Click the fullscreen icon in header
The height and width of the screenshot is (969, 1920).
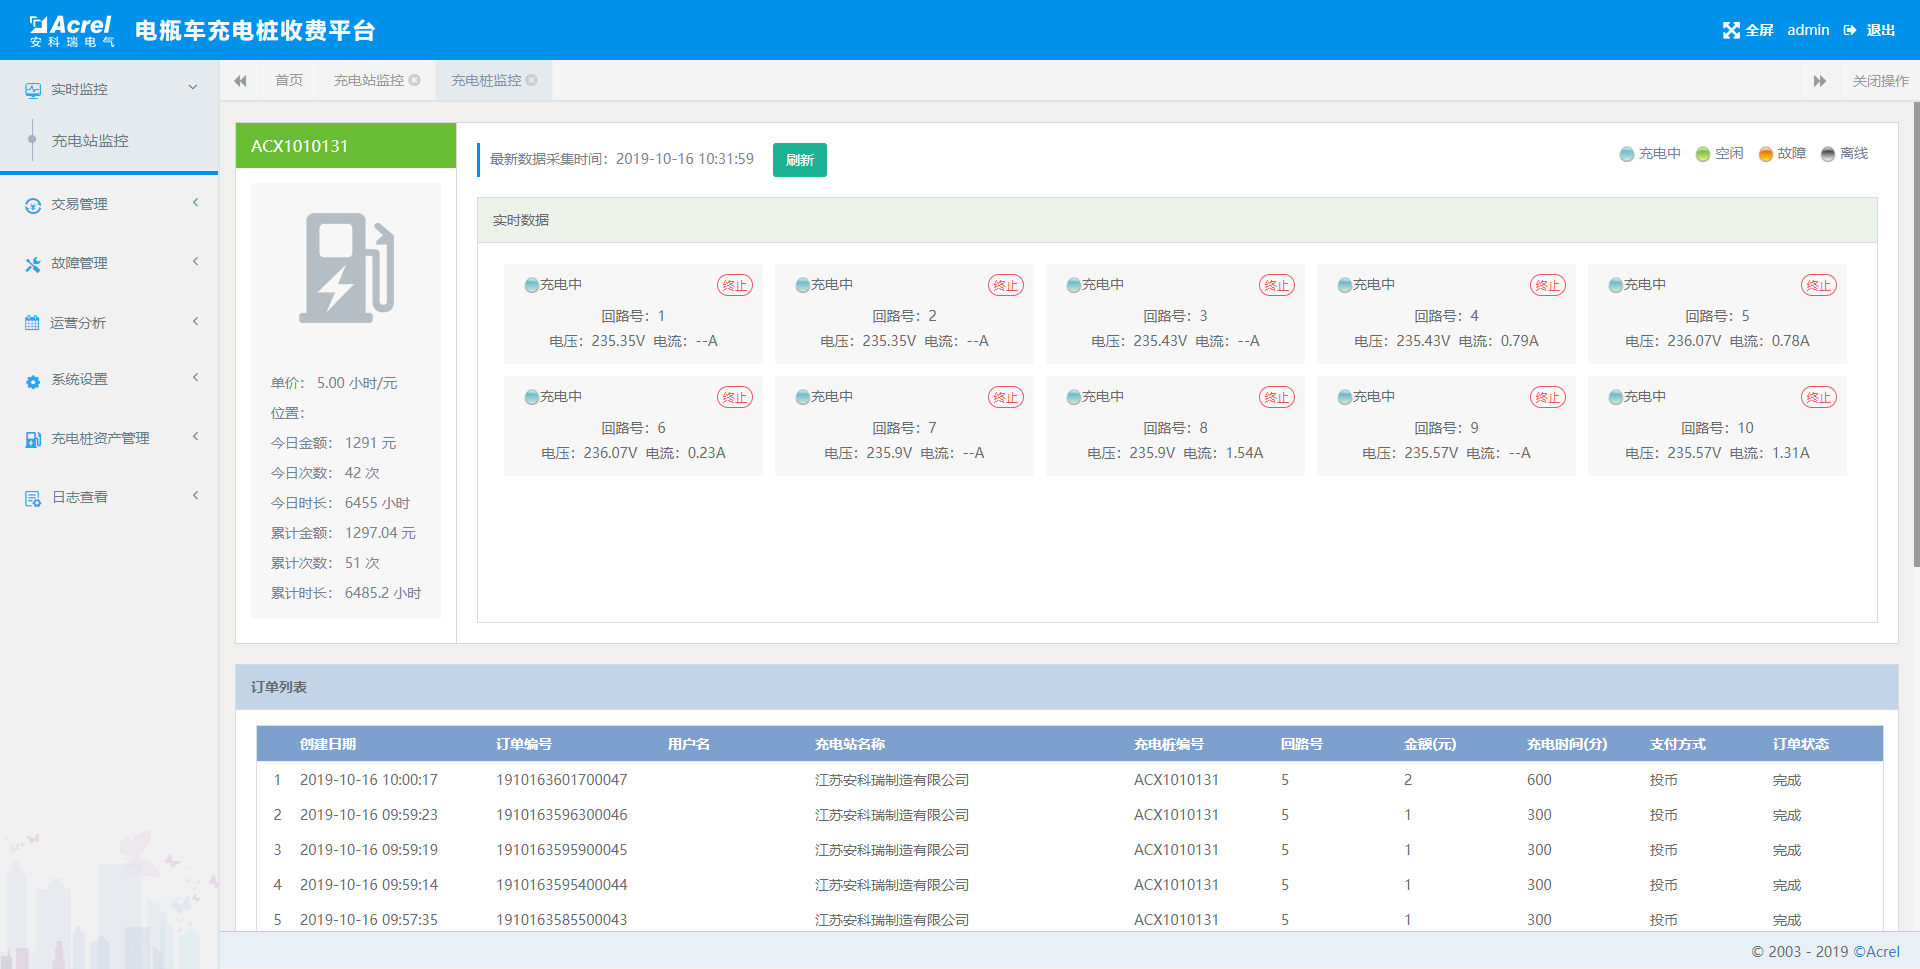pyautogui.click(x=1731, y=30)
